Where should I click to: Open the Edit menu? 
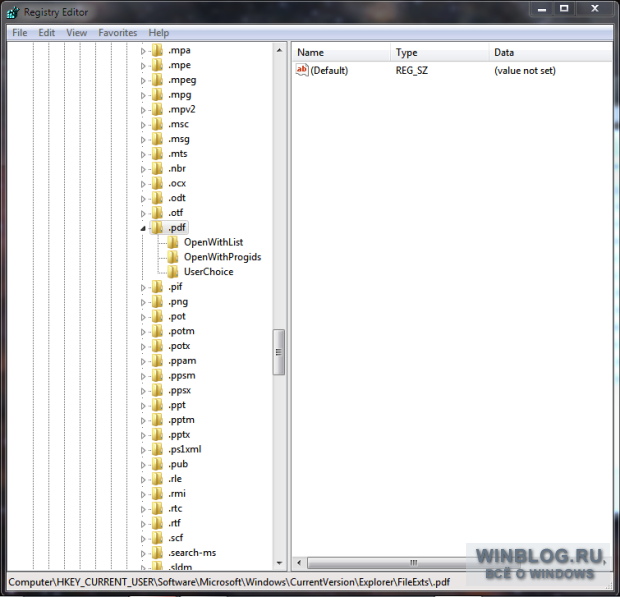pyautogui.click(x=46, y=33)
